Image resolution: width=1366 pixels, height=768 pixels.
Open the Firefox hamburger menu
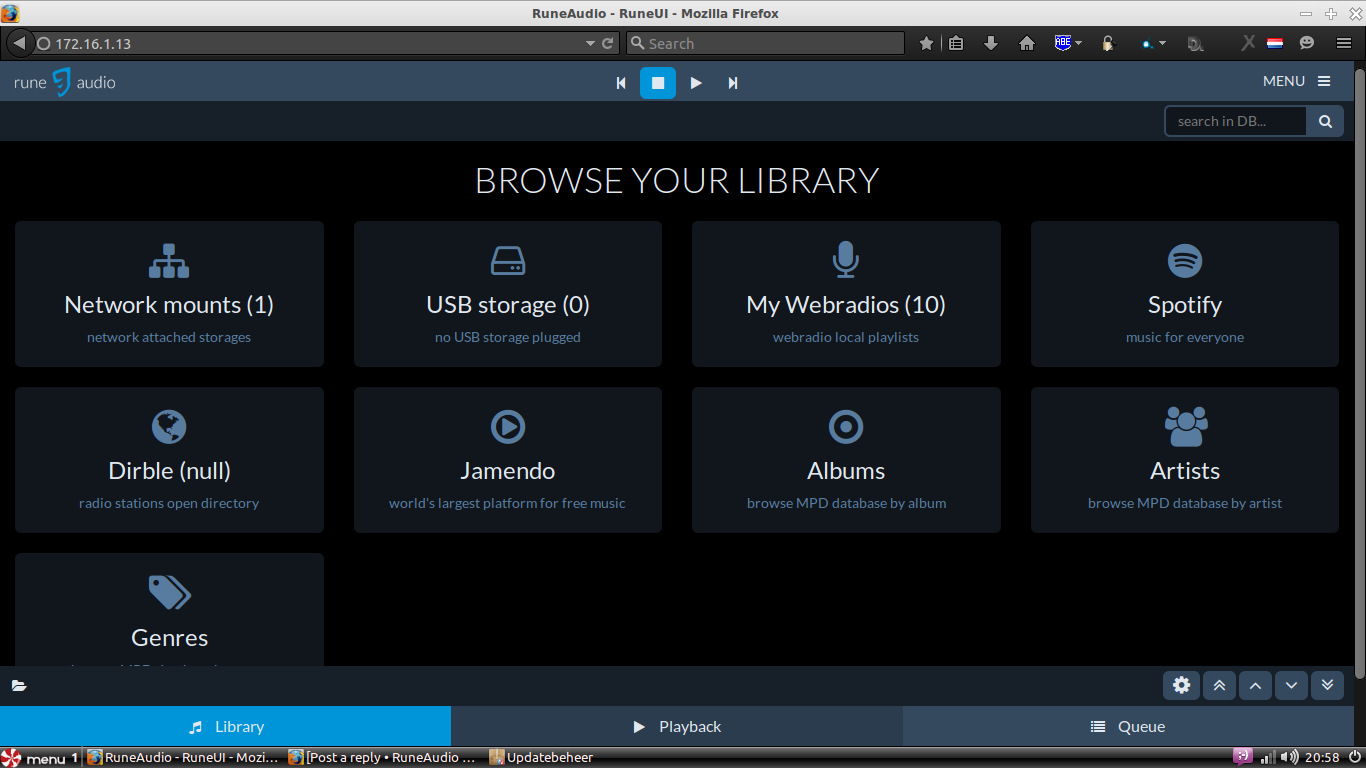1344,43
